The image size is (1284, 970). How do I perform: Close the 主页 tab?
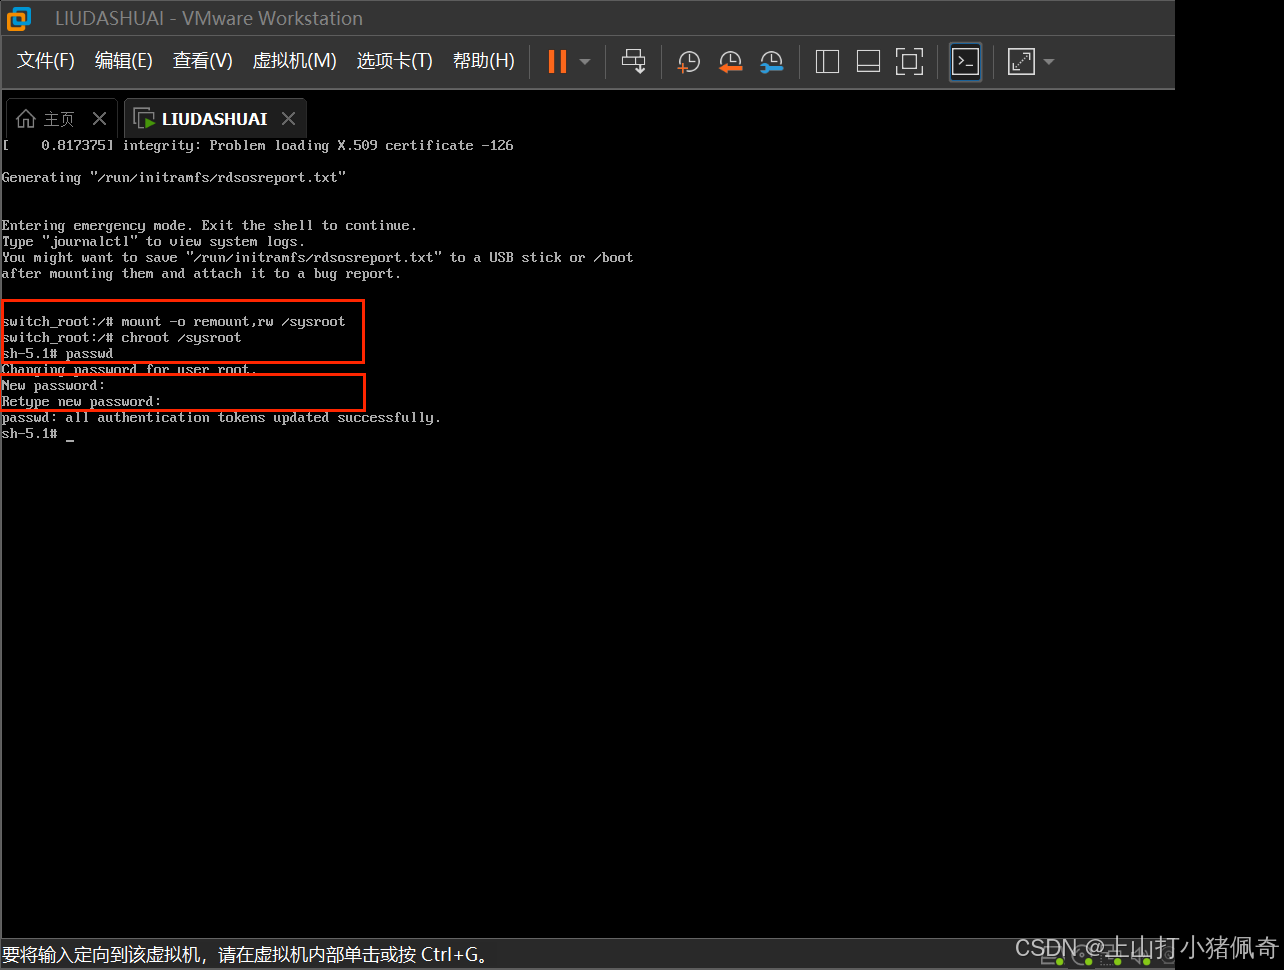point(99,119)
